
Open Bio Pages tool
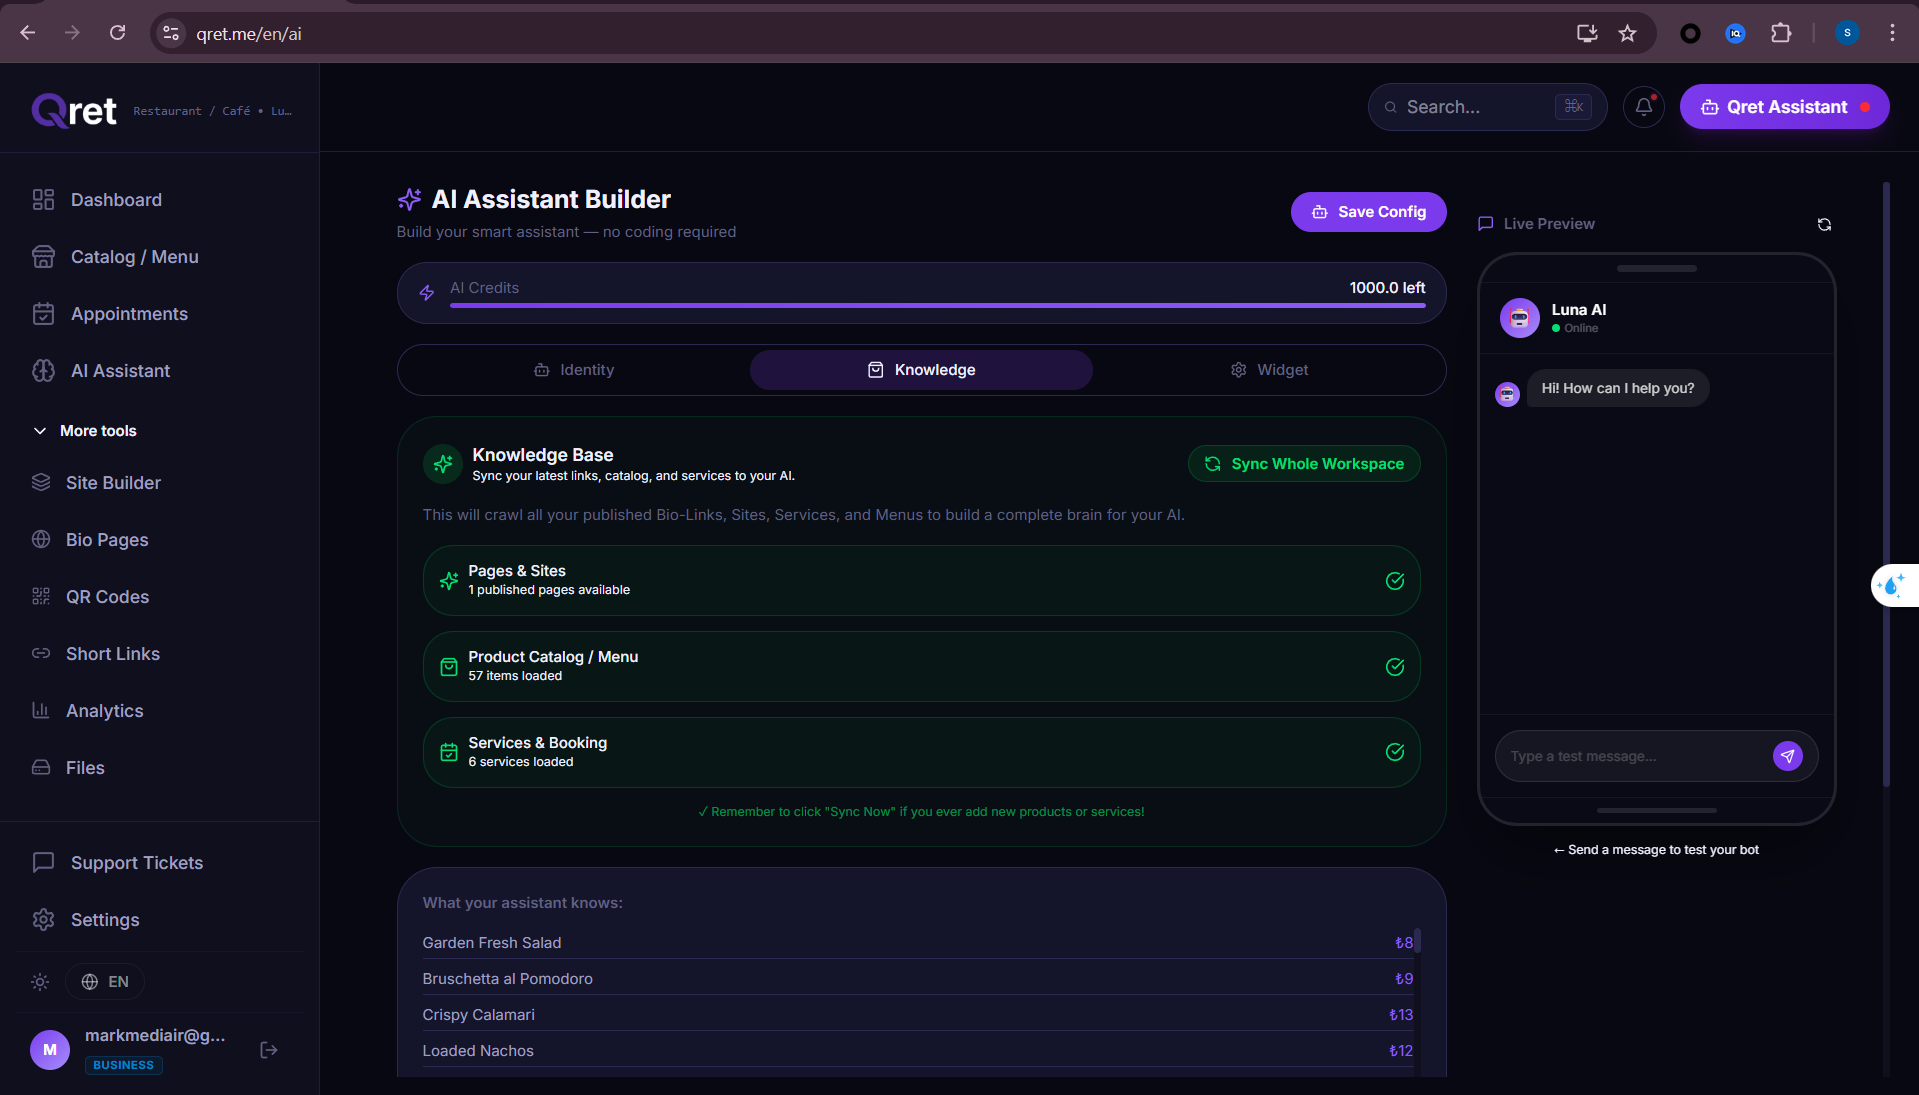(107, 540)
